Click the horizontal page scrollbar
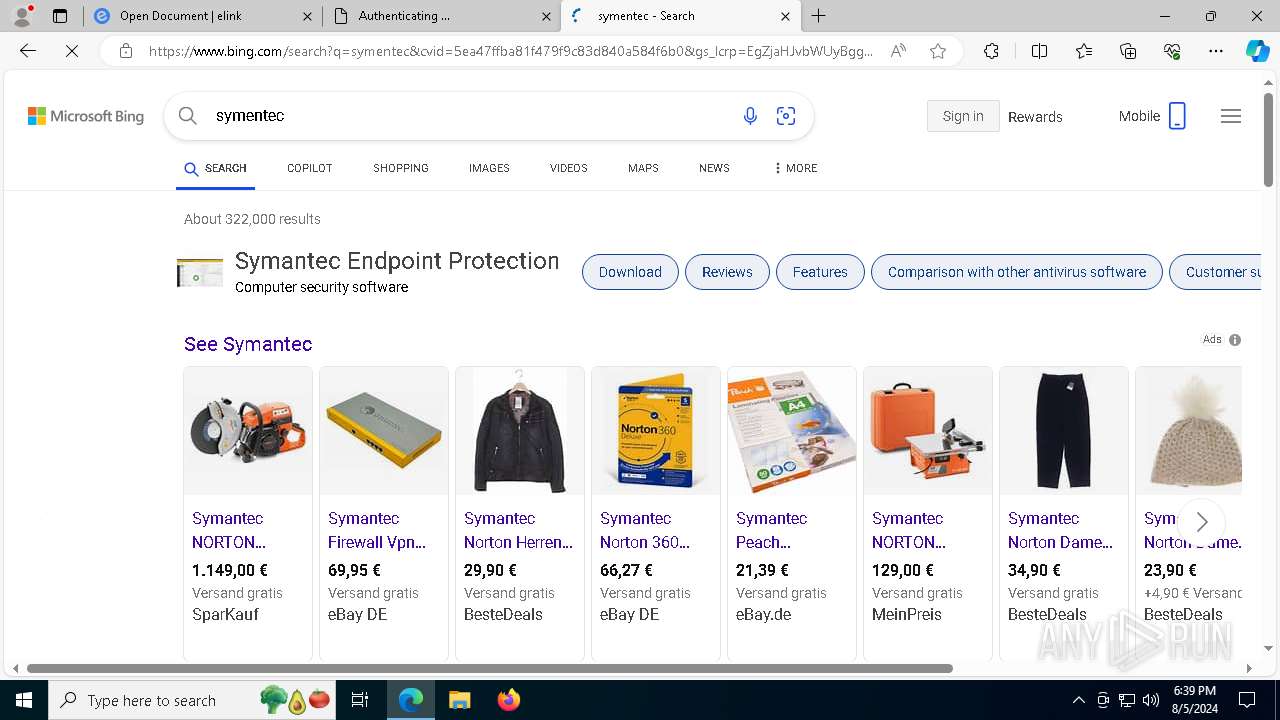Image resolution: width=1280 pixels, height=720 pixels. pyautogui.click(x=490, y=668)
